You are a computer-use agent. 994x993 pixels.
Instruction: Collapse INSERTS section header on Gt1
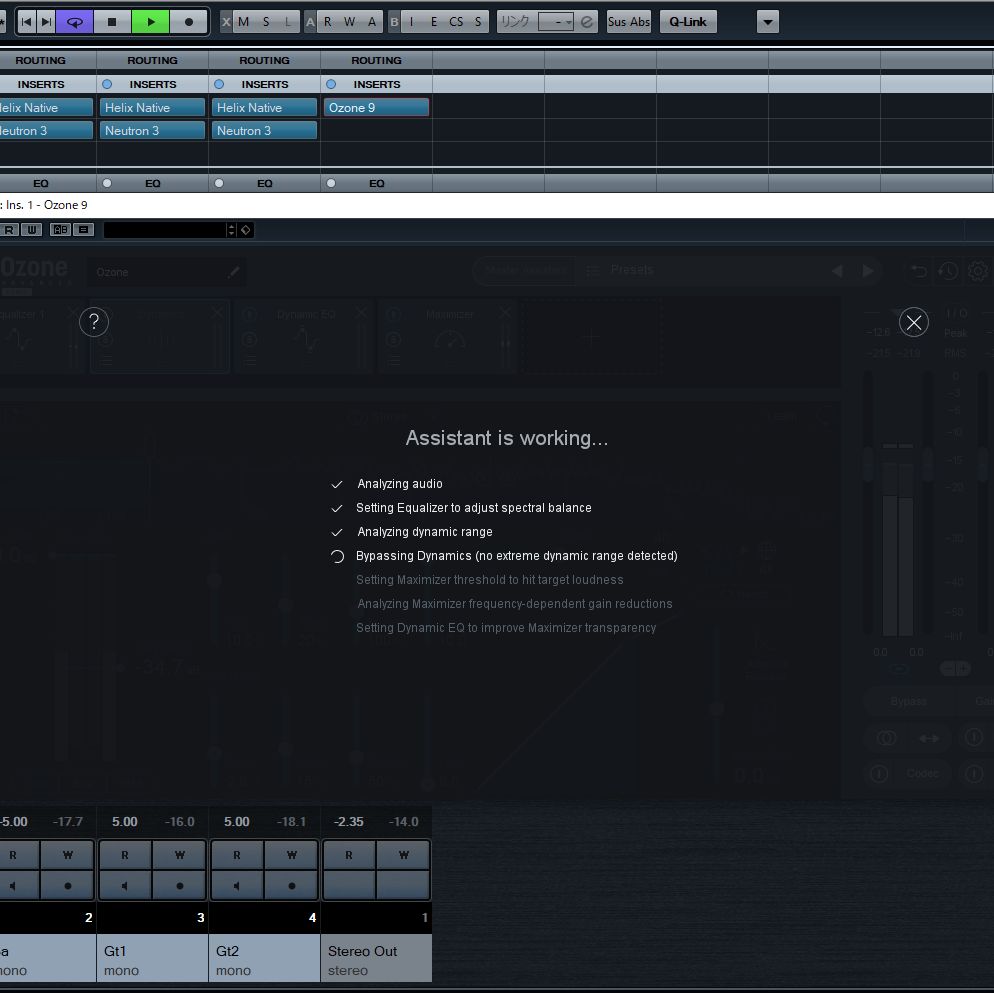(x=153, y=84)
